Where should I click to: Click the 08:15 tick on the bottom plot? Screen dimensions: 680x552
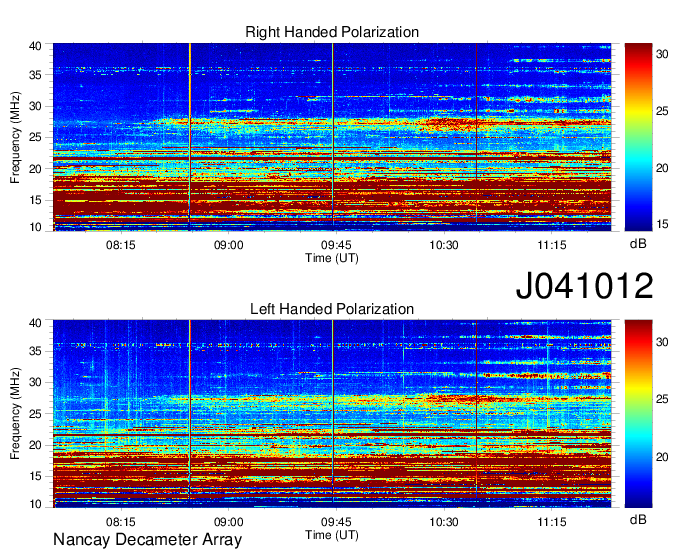coord(121,522)
